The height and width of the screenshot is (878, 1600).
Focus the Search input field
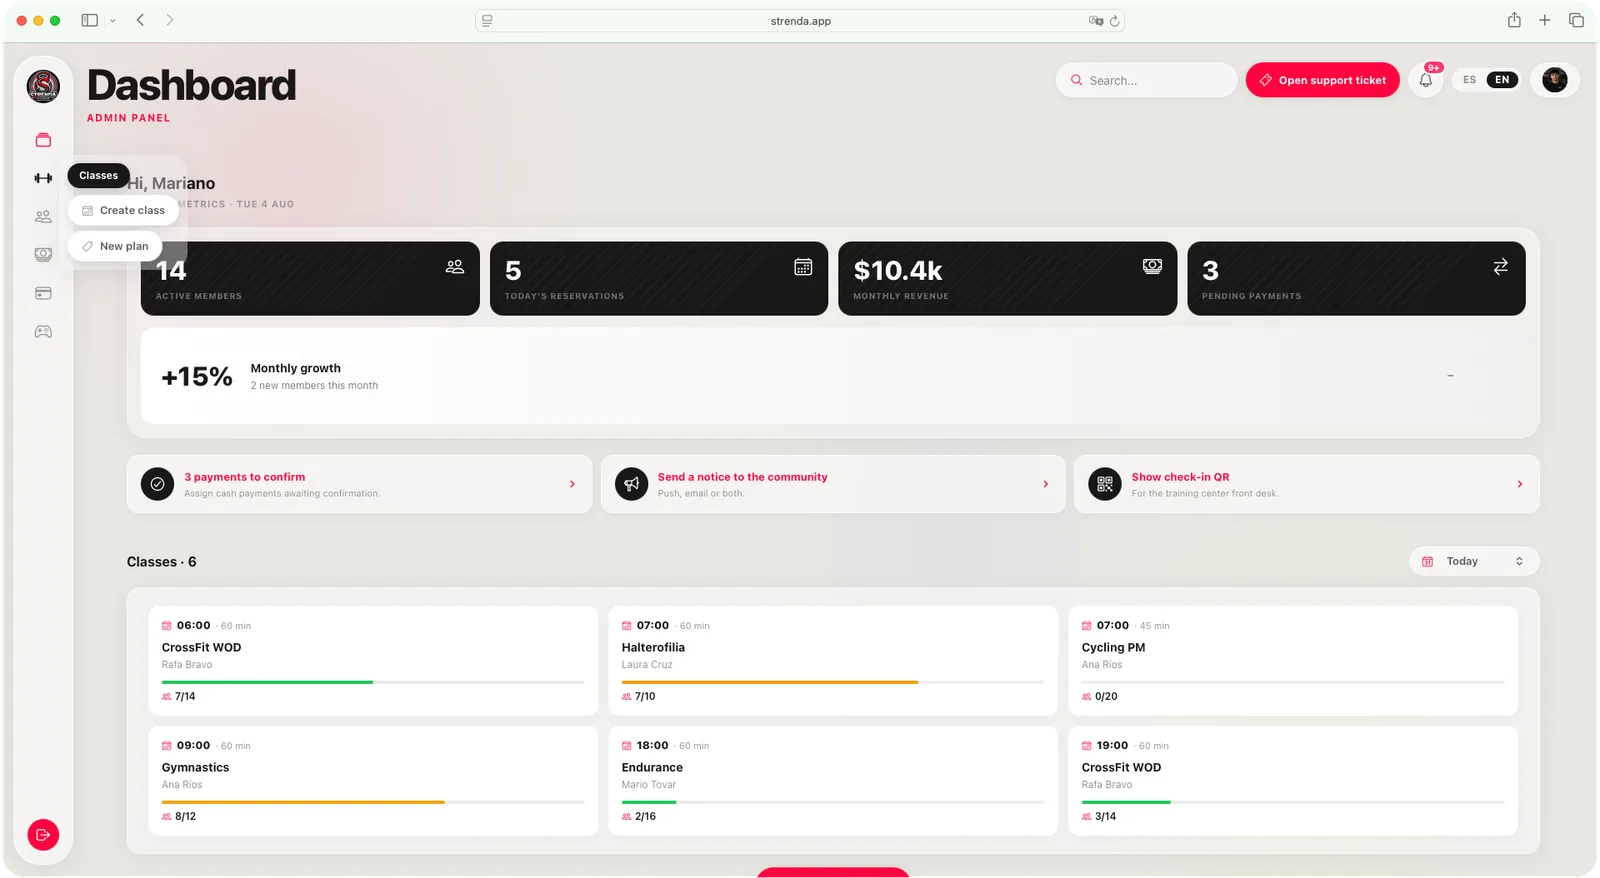1146,80
